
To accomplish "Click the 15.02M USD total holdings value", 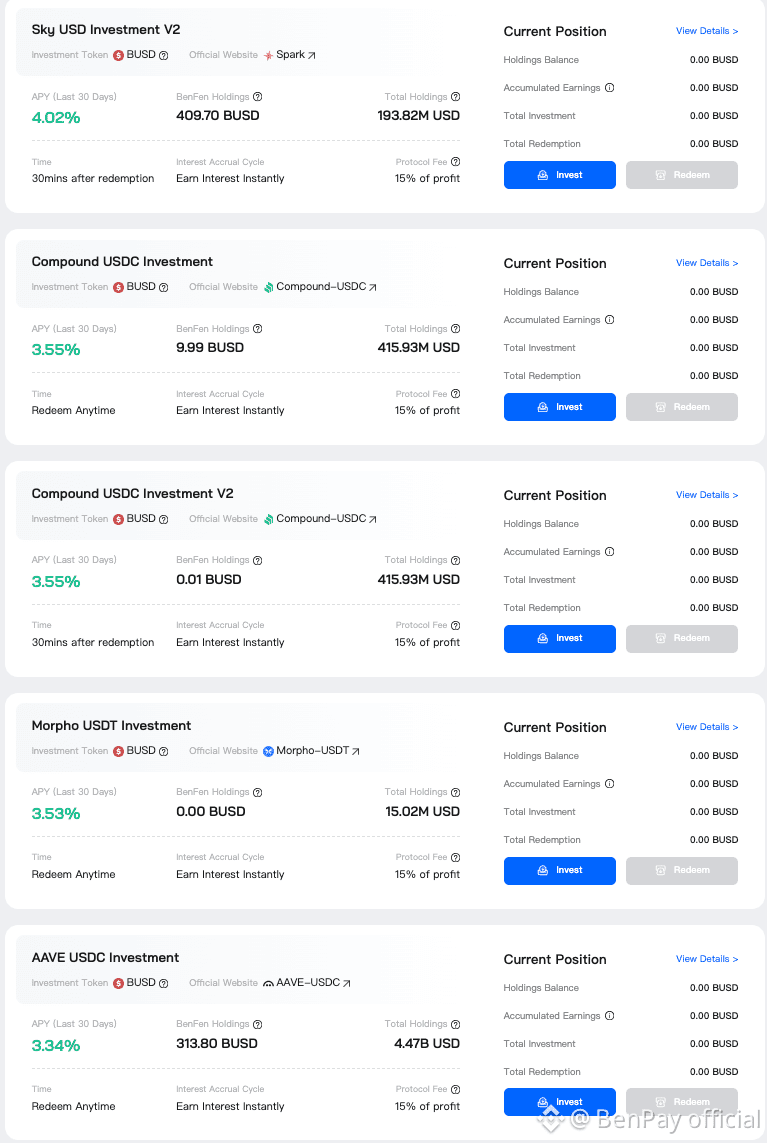I will (422, 811).
